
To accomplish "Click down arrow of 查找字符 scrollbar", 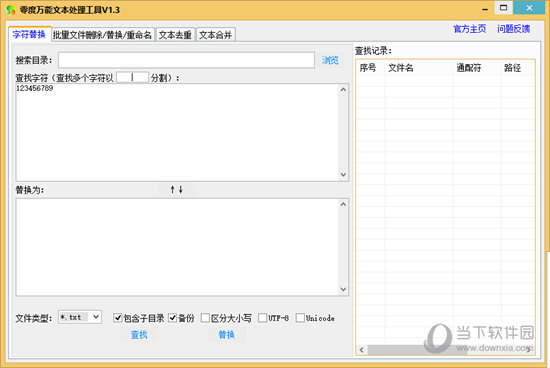I will 343,174.
